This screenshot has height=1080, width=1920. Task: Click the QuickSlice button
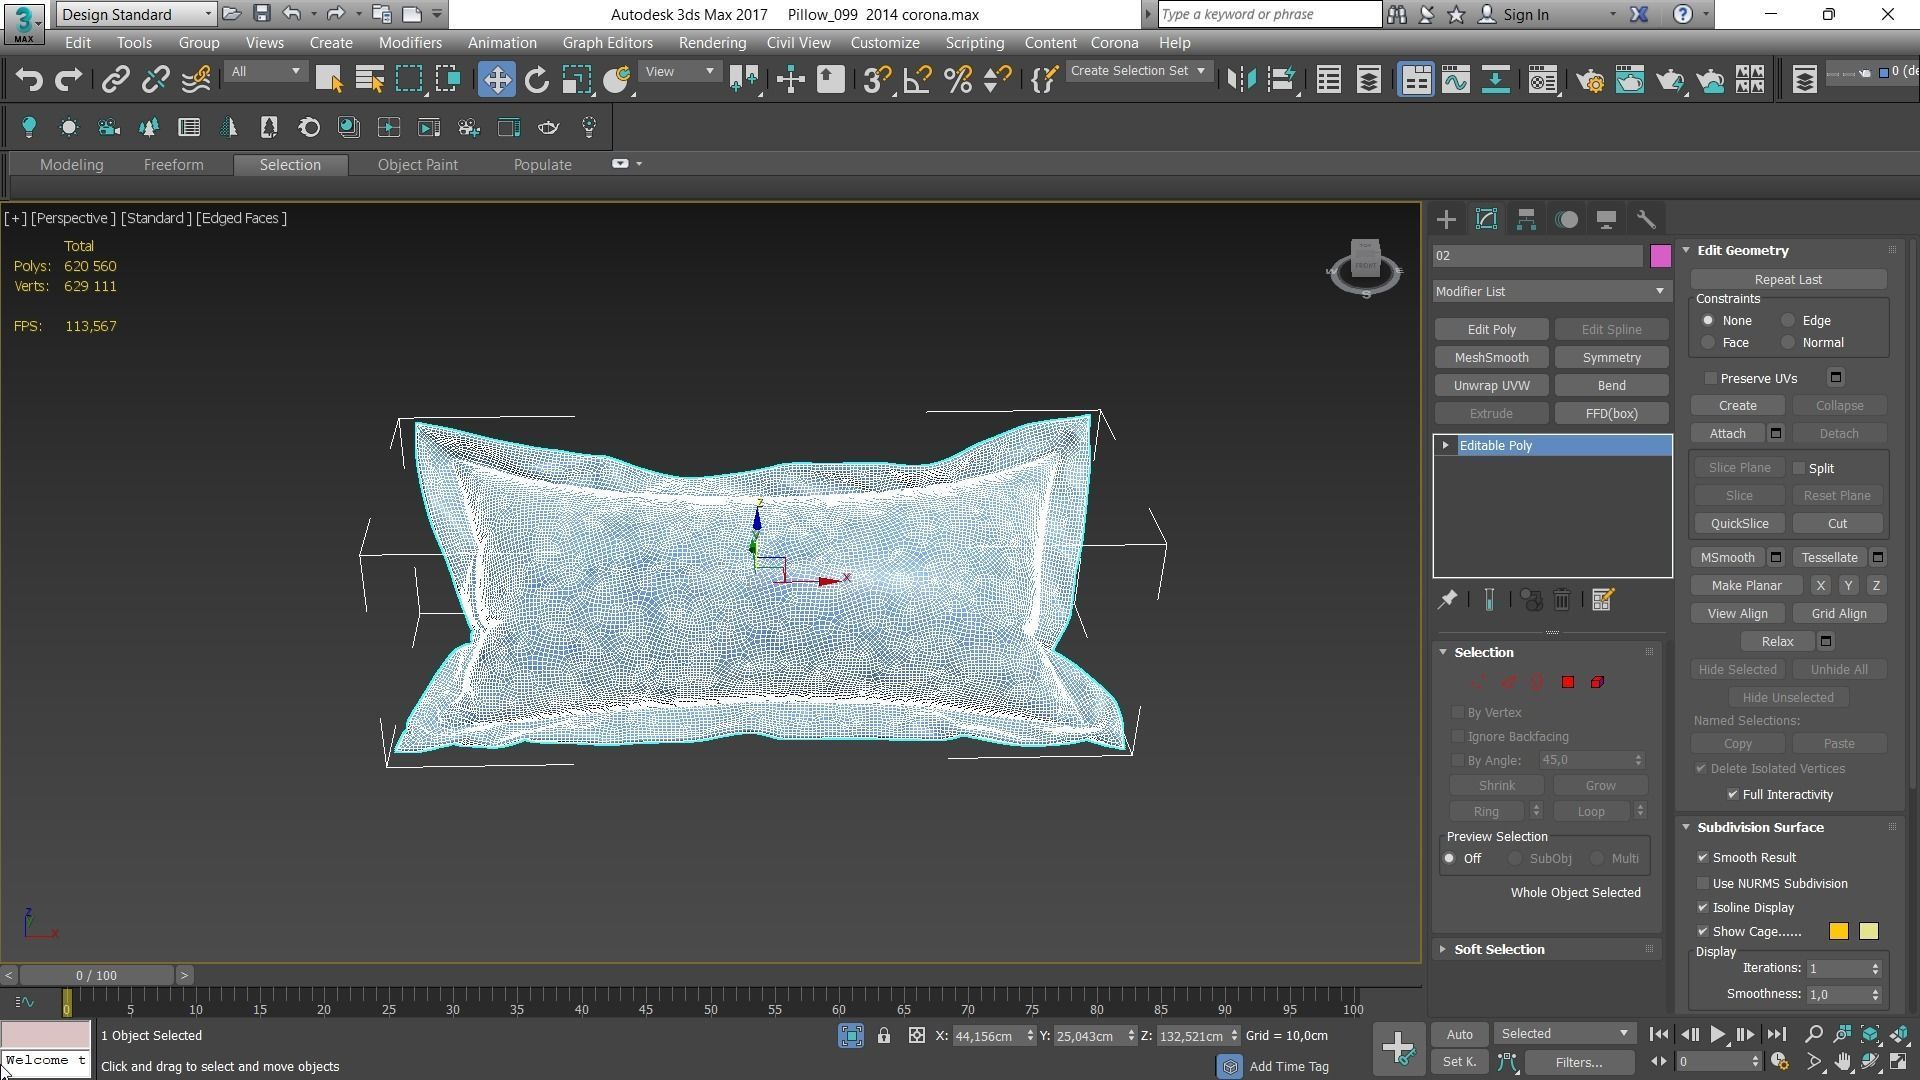click(1739, 524)
